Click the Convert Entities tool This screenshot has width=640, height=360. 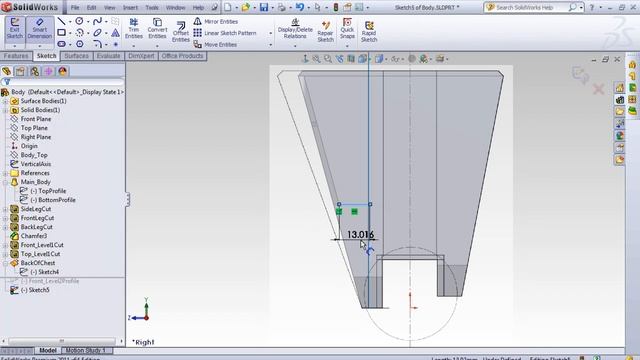pos(157,29)
